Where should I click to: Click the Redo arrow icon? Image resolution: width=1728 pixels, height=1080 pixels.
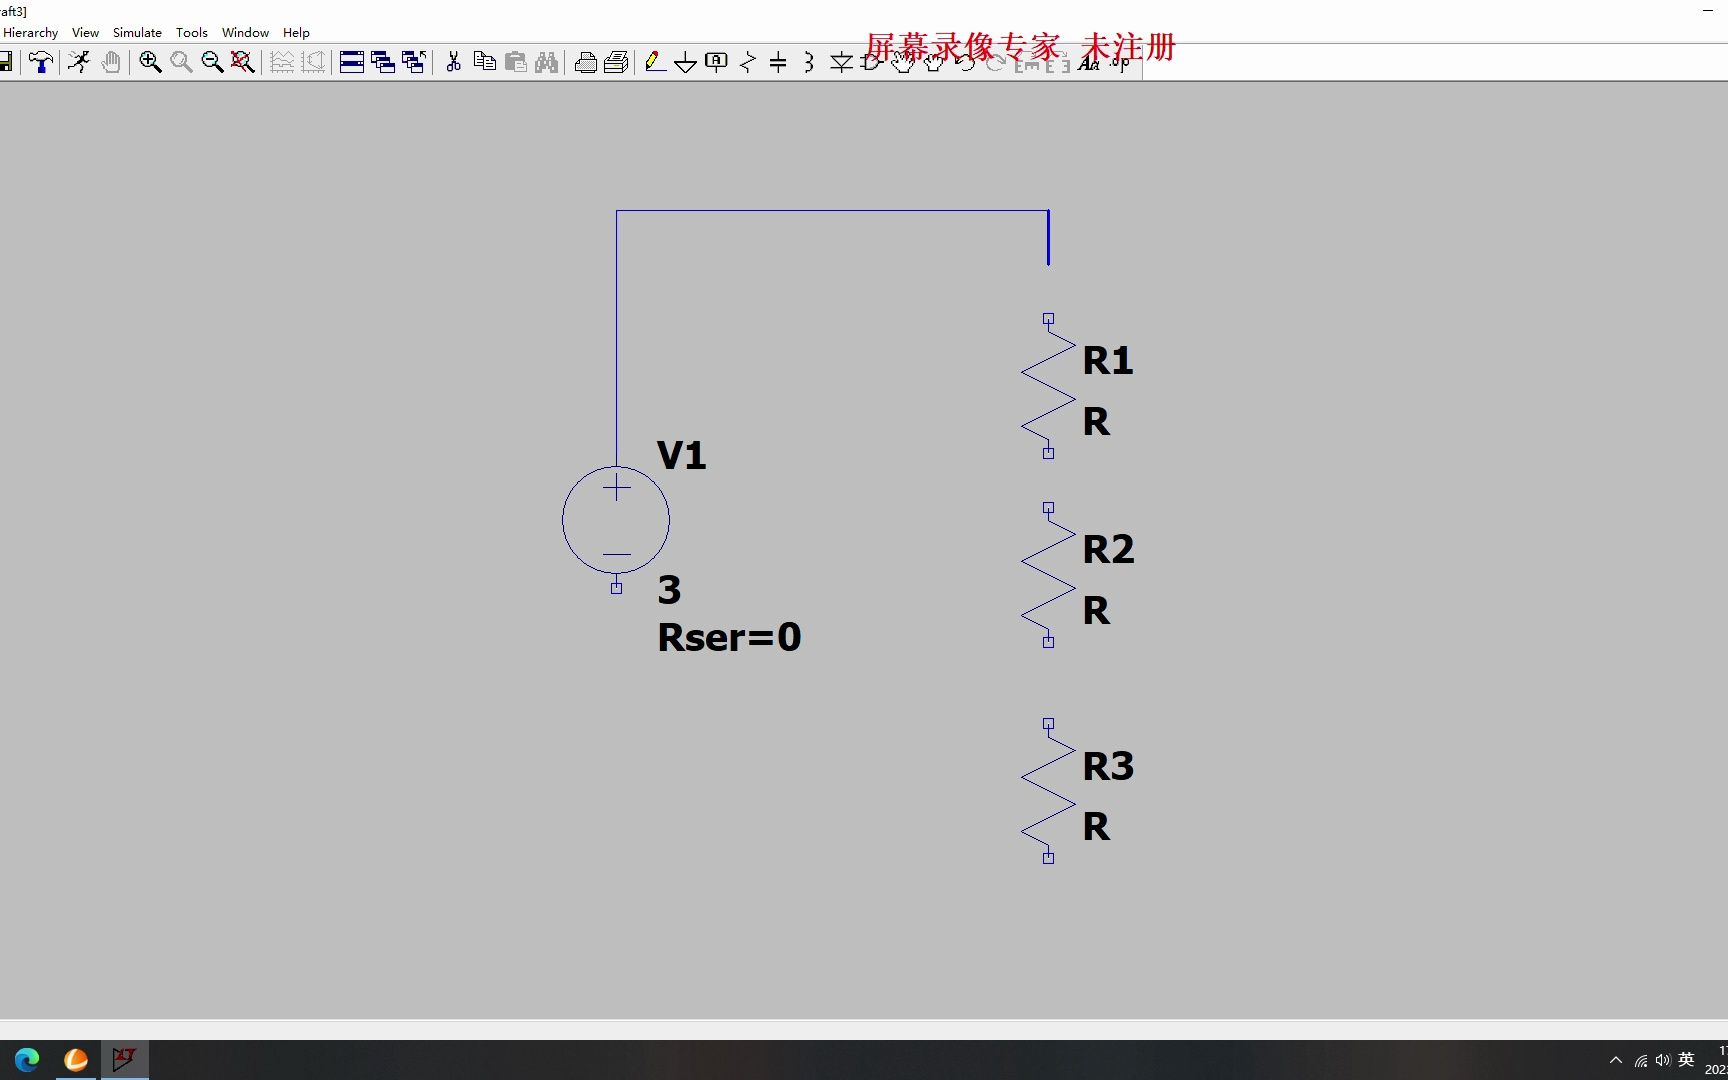[x=996, y=62]
